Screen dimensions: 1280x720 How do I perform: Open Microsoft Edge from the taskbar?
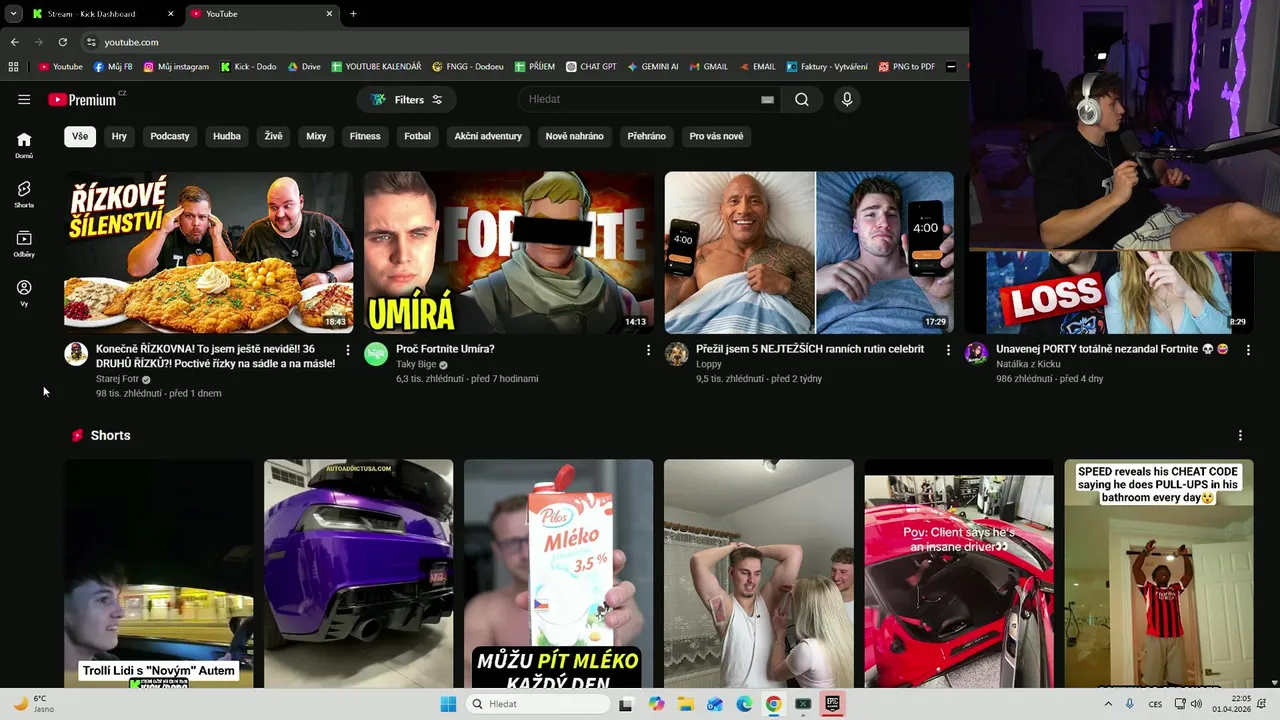pos(744,704)
